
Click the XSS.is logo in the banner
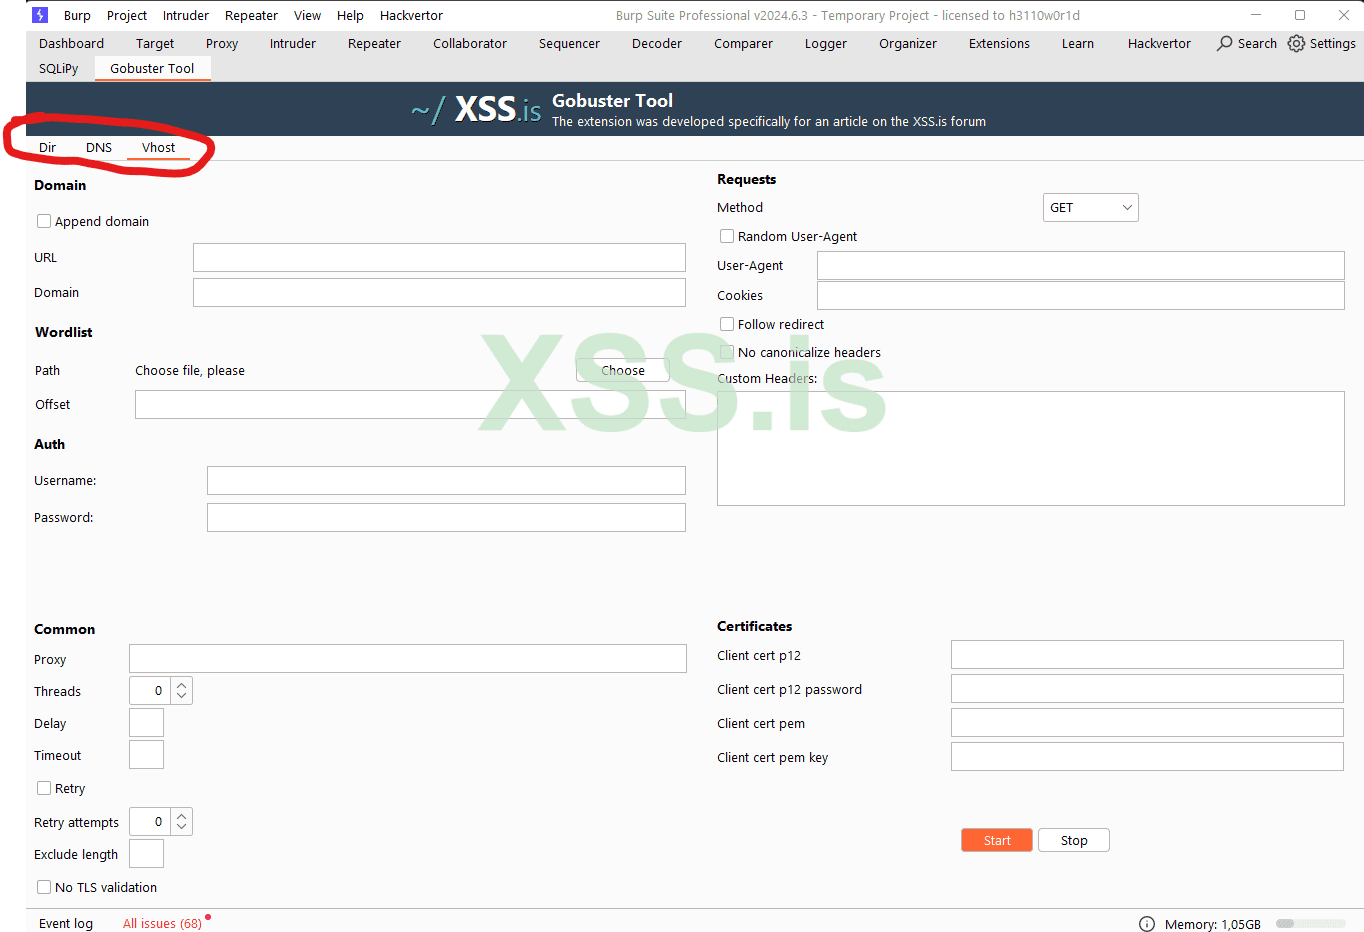pos(477,109)
